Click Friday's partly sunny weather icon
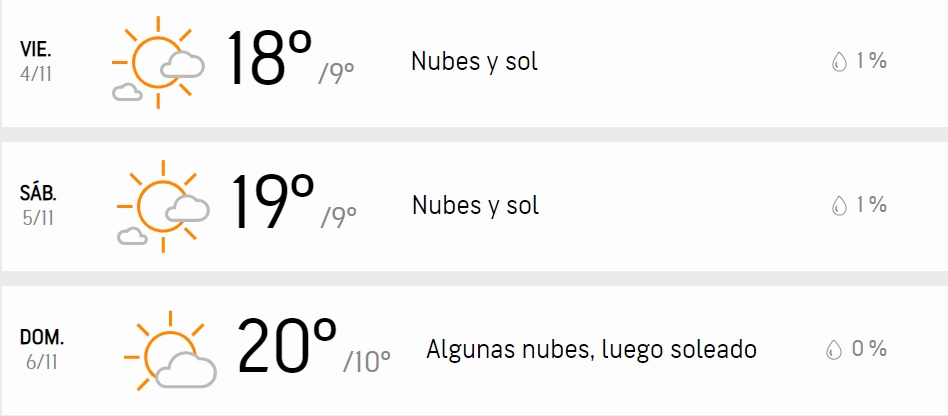948x416 pixels. pos(158,66)
